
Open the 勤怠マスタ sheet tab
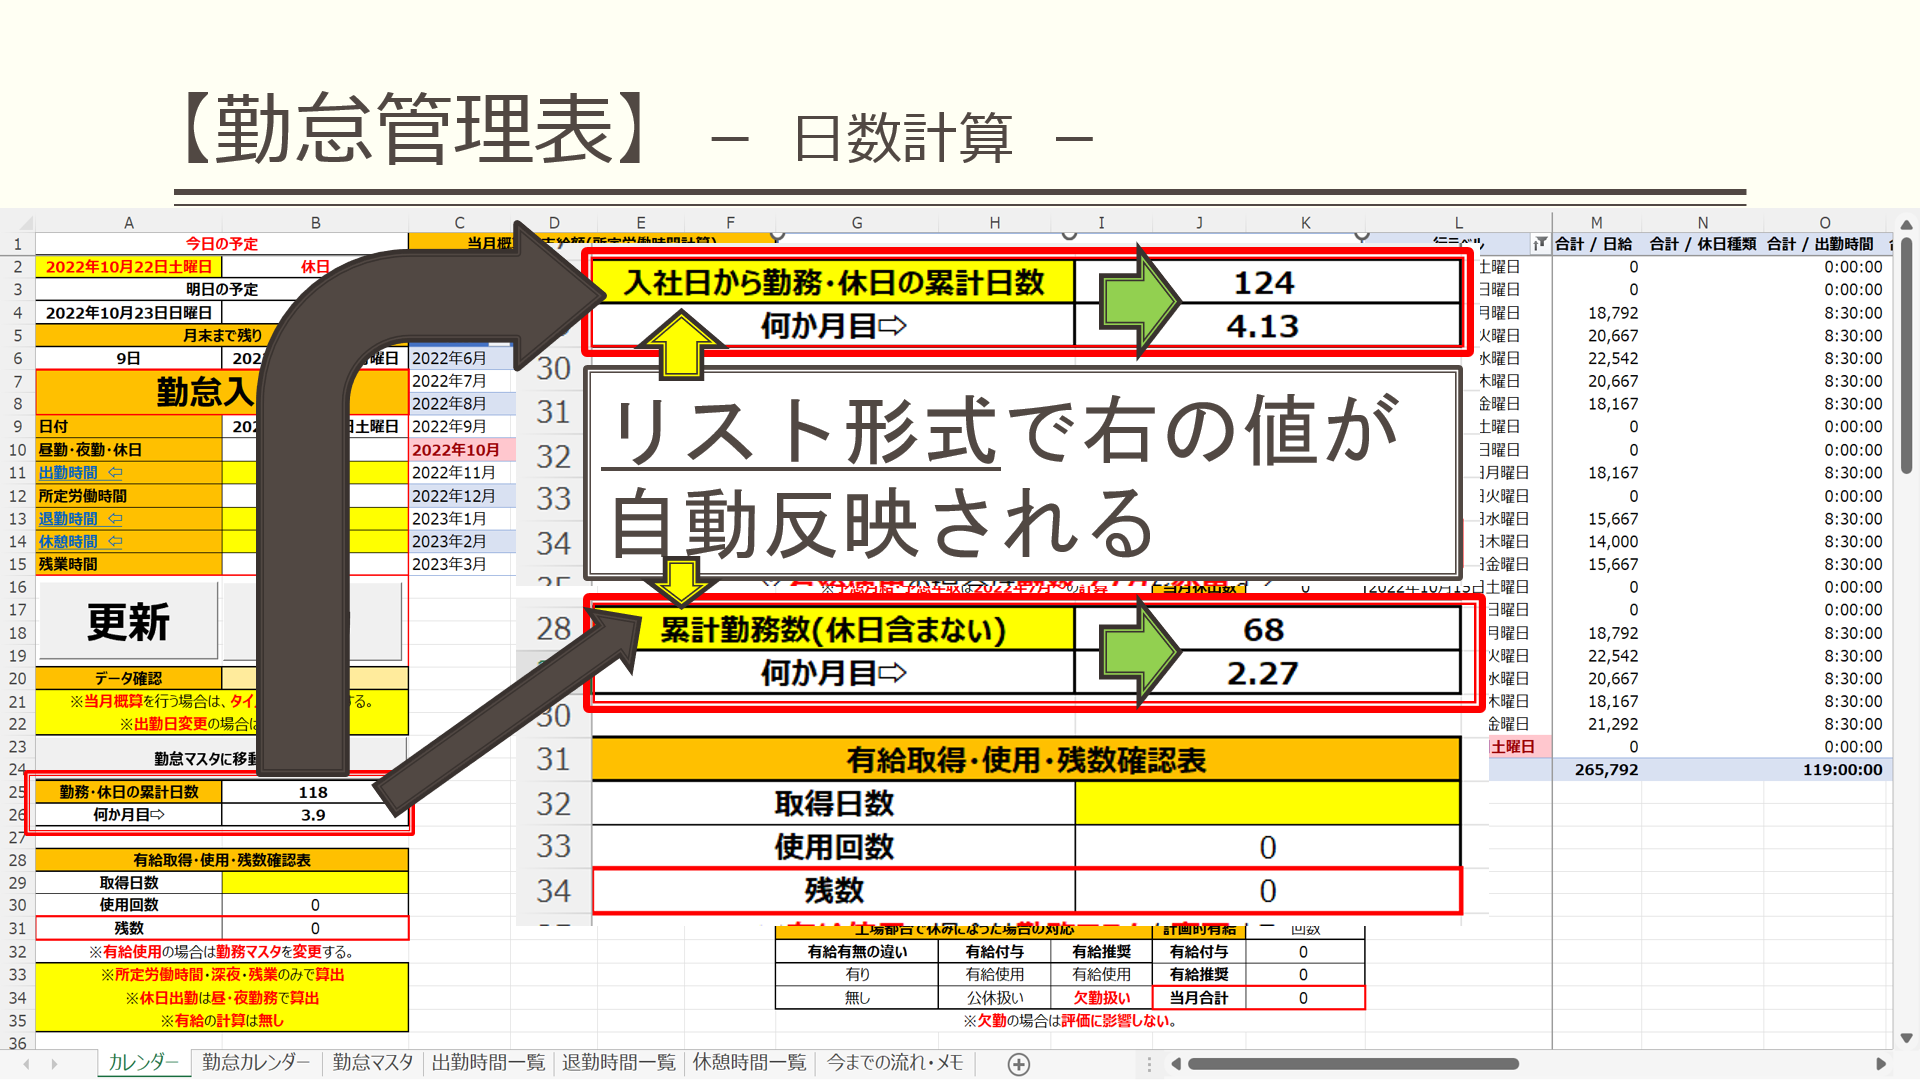coord(373,1063)
